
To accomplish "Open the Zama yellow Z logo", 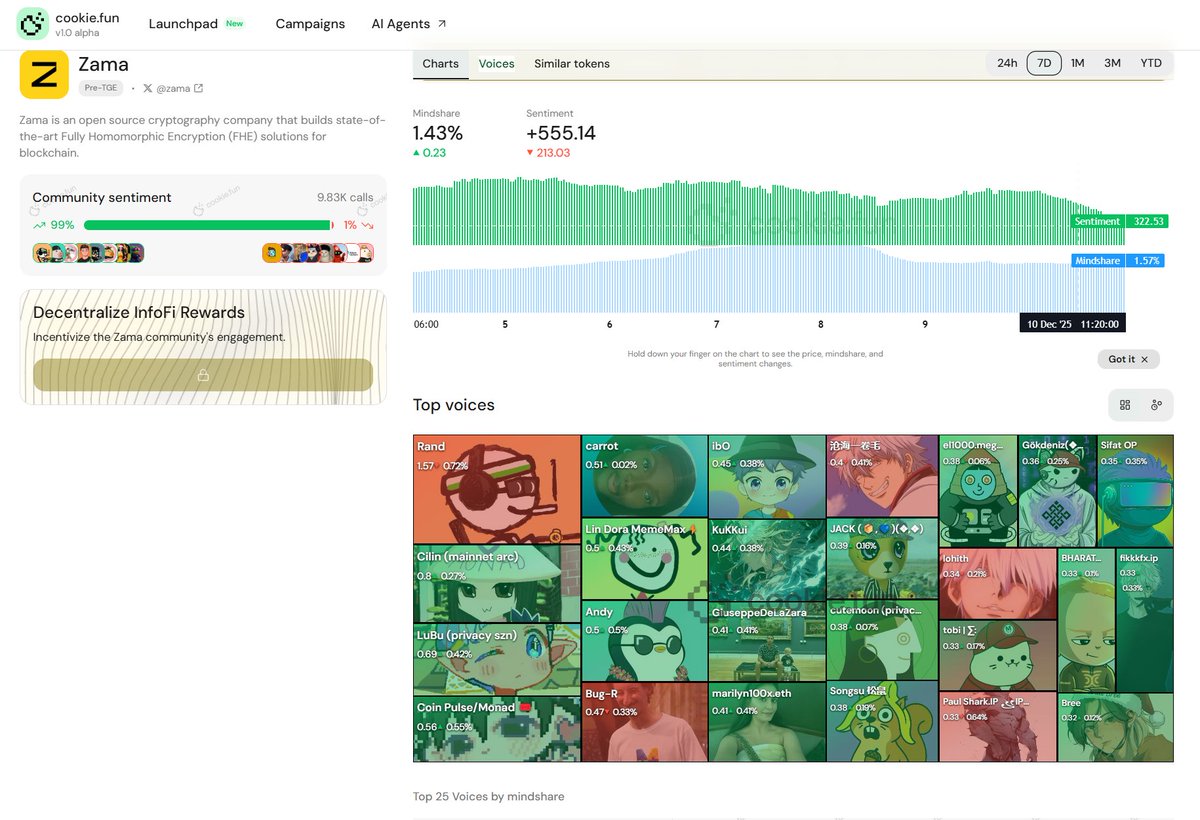I will (x=44, y=74).
